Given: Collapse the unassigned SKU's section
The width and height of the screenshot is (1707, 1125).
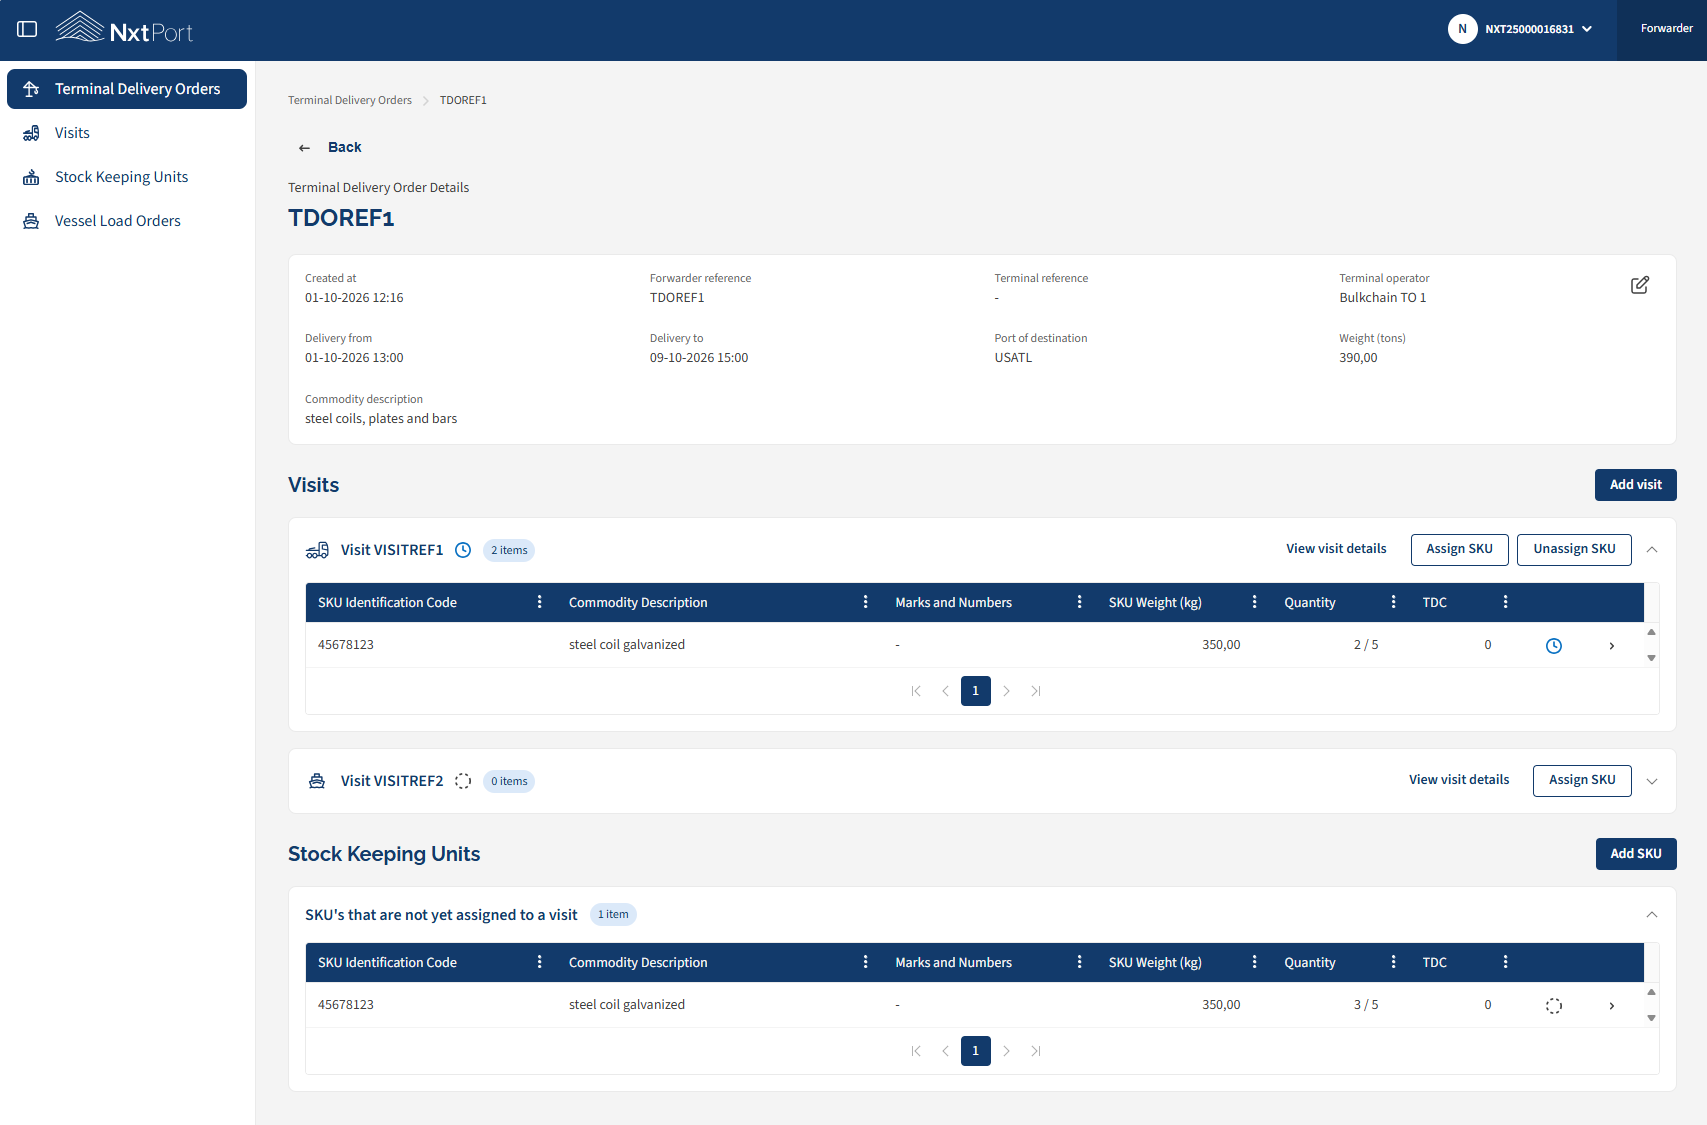Looking at the screenshot, I should [x=1652, y=915].
